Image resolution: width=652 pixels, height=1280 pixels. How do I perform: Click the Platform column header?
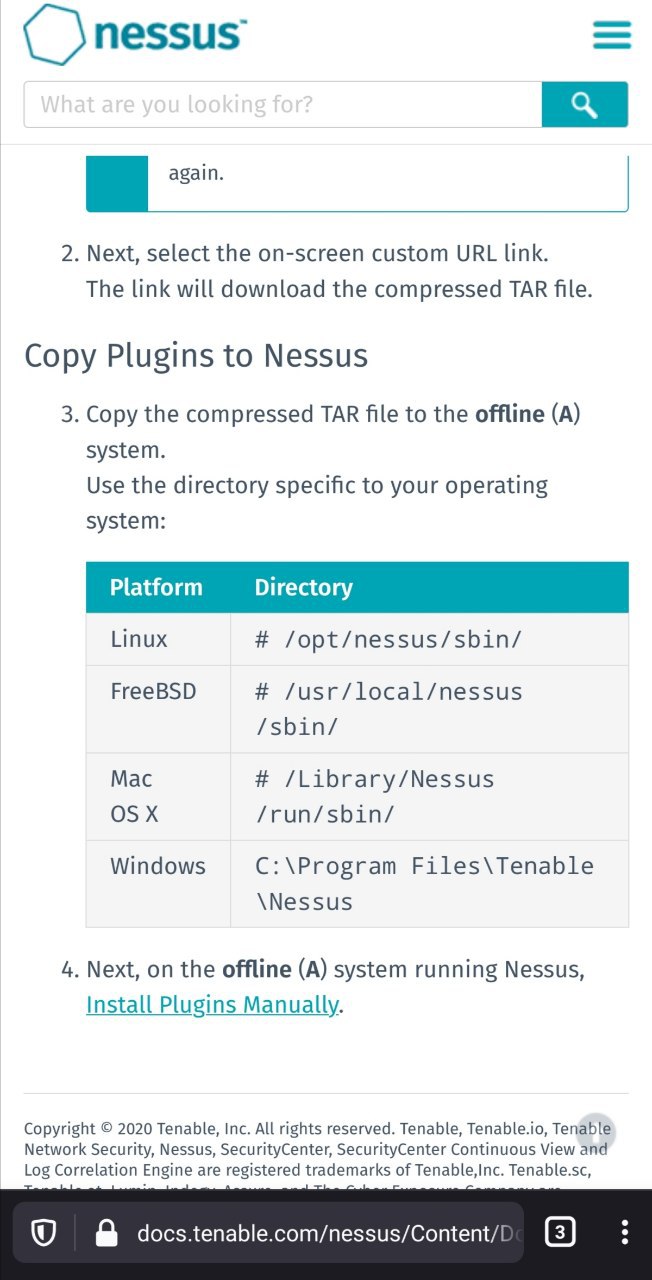click(x=156, y=587)
